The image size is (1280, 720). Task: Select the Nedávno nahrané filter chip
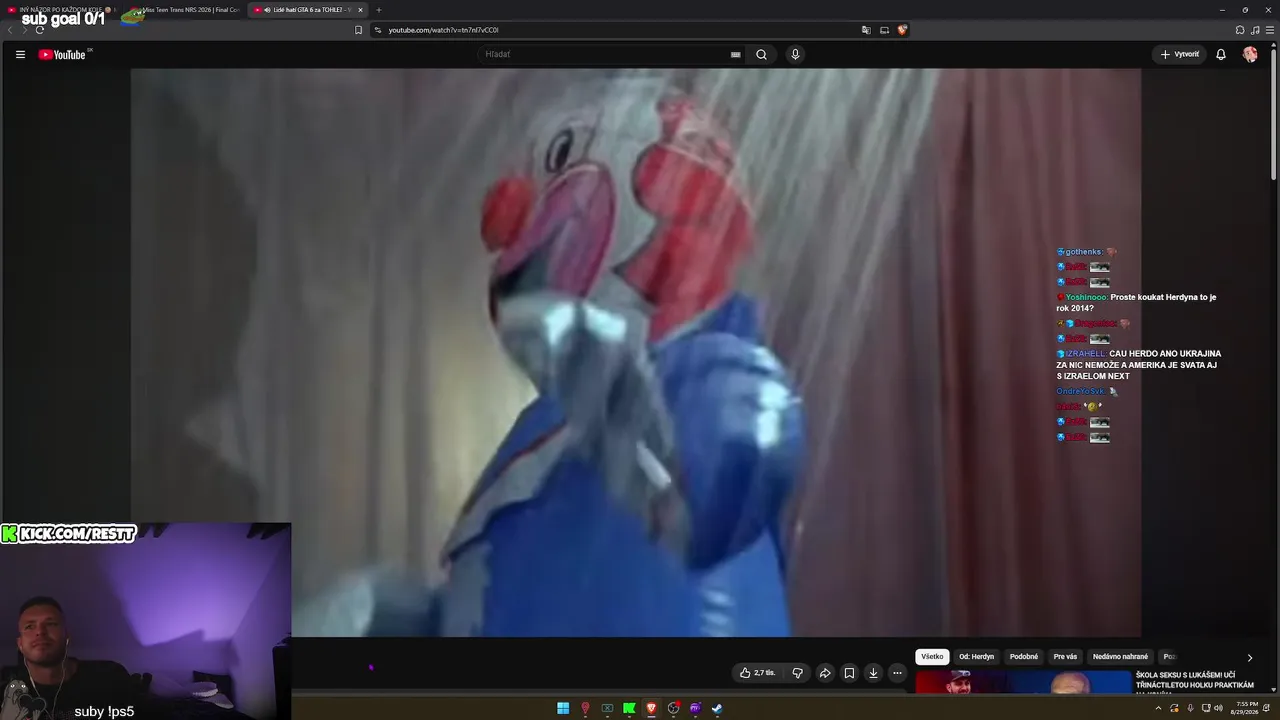(x=1120, y=657)
